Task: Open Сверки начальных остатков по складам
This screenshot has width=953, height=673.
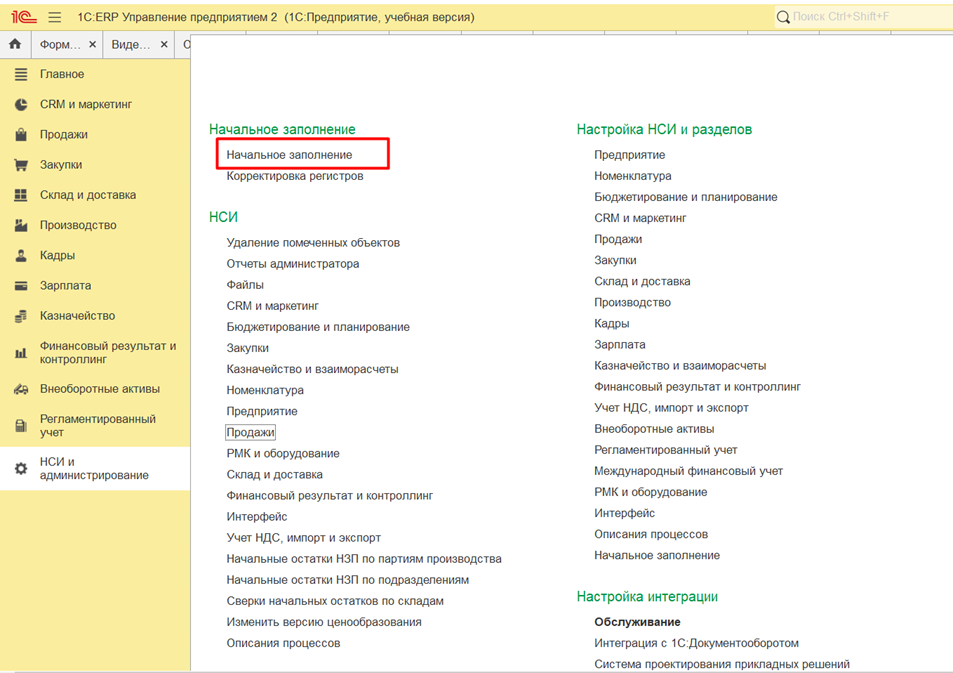Action: click(x=335, y=601)
